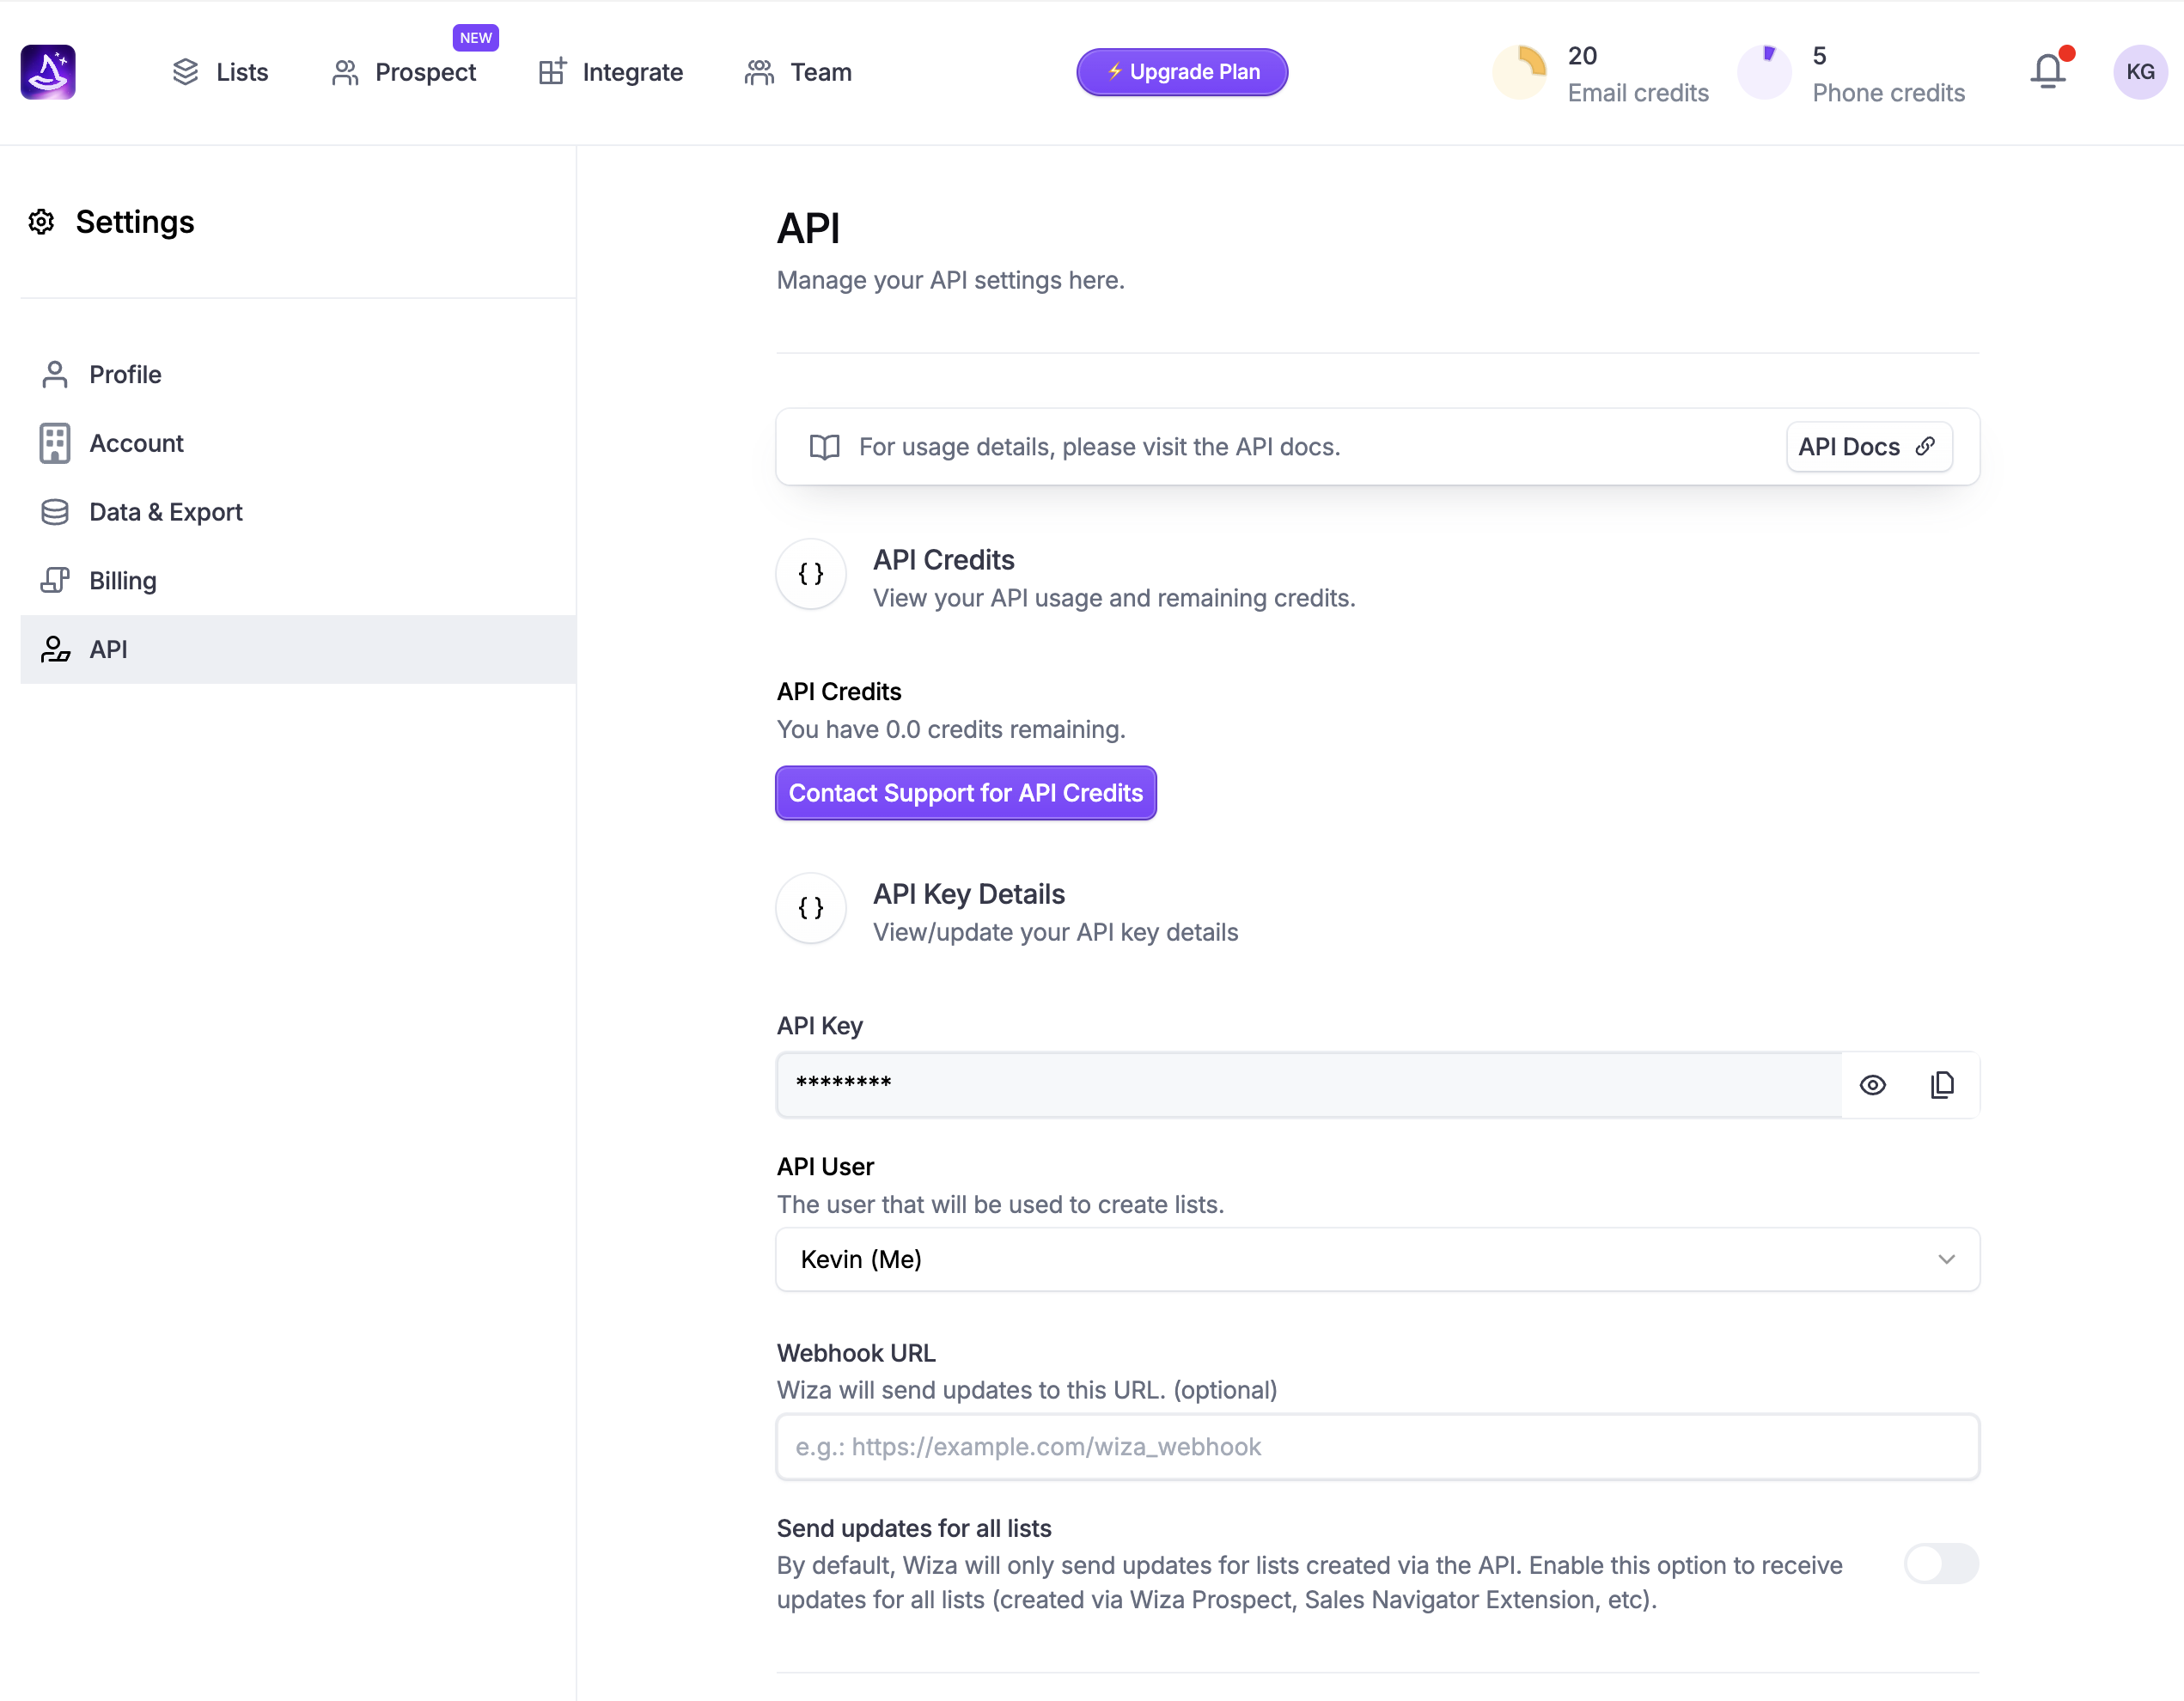Image resolution: width=2184 pixels, height=1701 pixels.
Task: Click the API Key Details heading
Action: (969, 894)
